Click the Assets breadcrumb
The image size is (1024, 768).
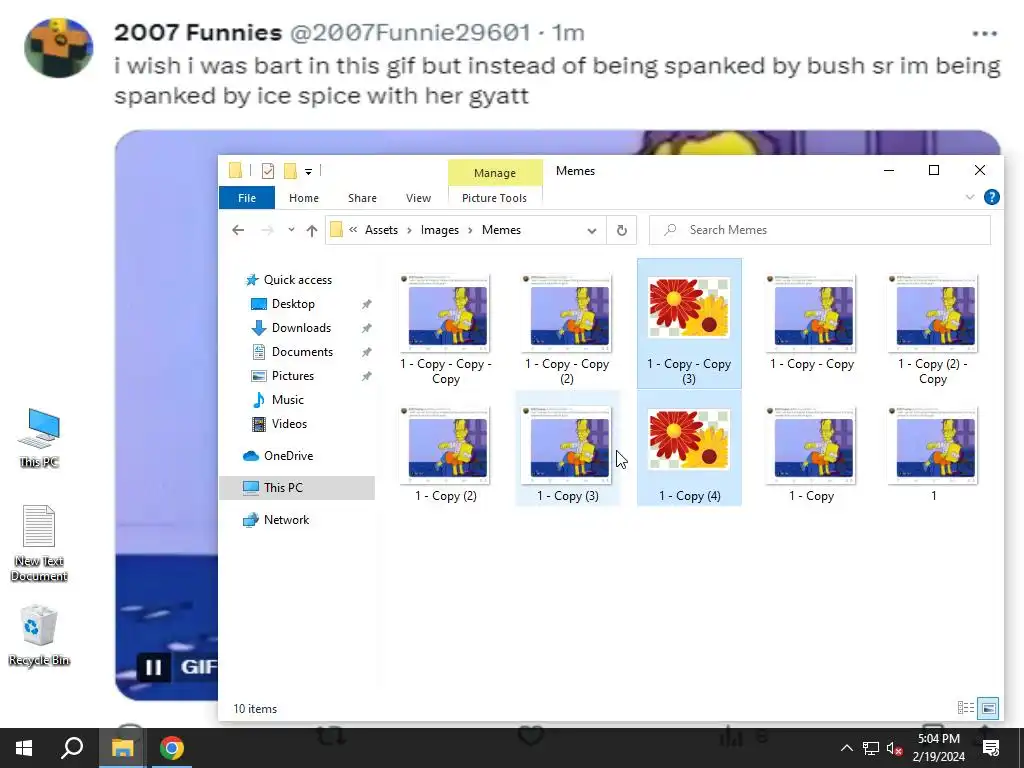381,230
